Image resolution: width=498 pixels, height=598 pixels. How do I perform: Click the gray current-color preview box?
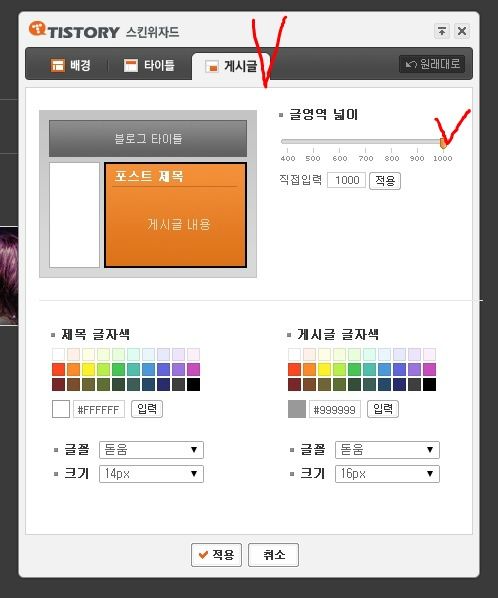click(x=297, y=409)
